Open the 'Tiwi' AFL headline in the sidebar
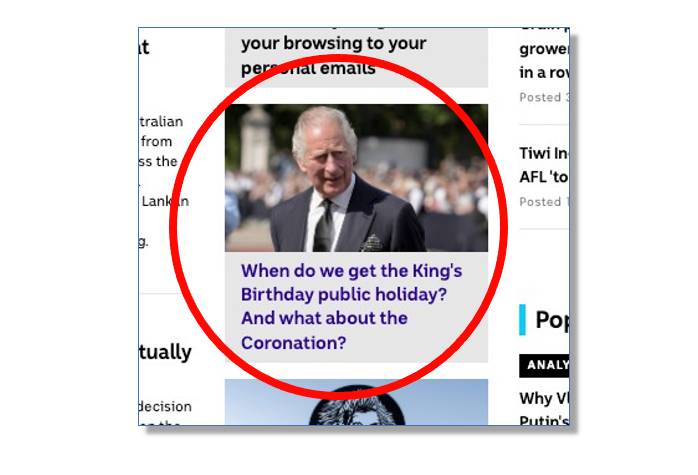This screenshot has width=698, height=475. click(544, 165)
